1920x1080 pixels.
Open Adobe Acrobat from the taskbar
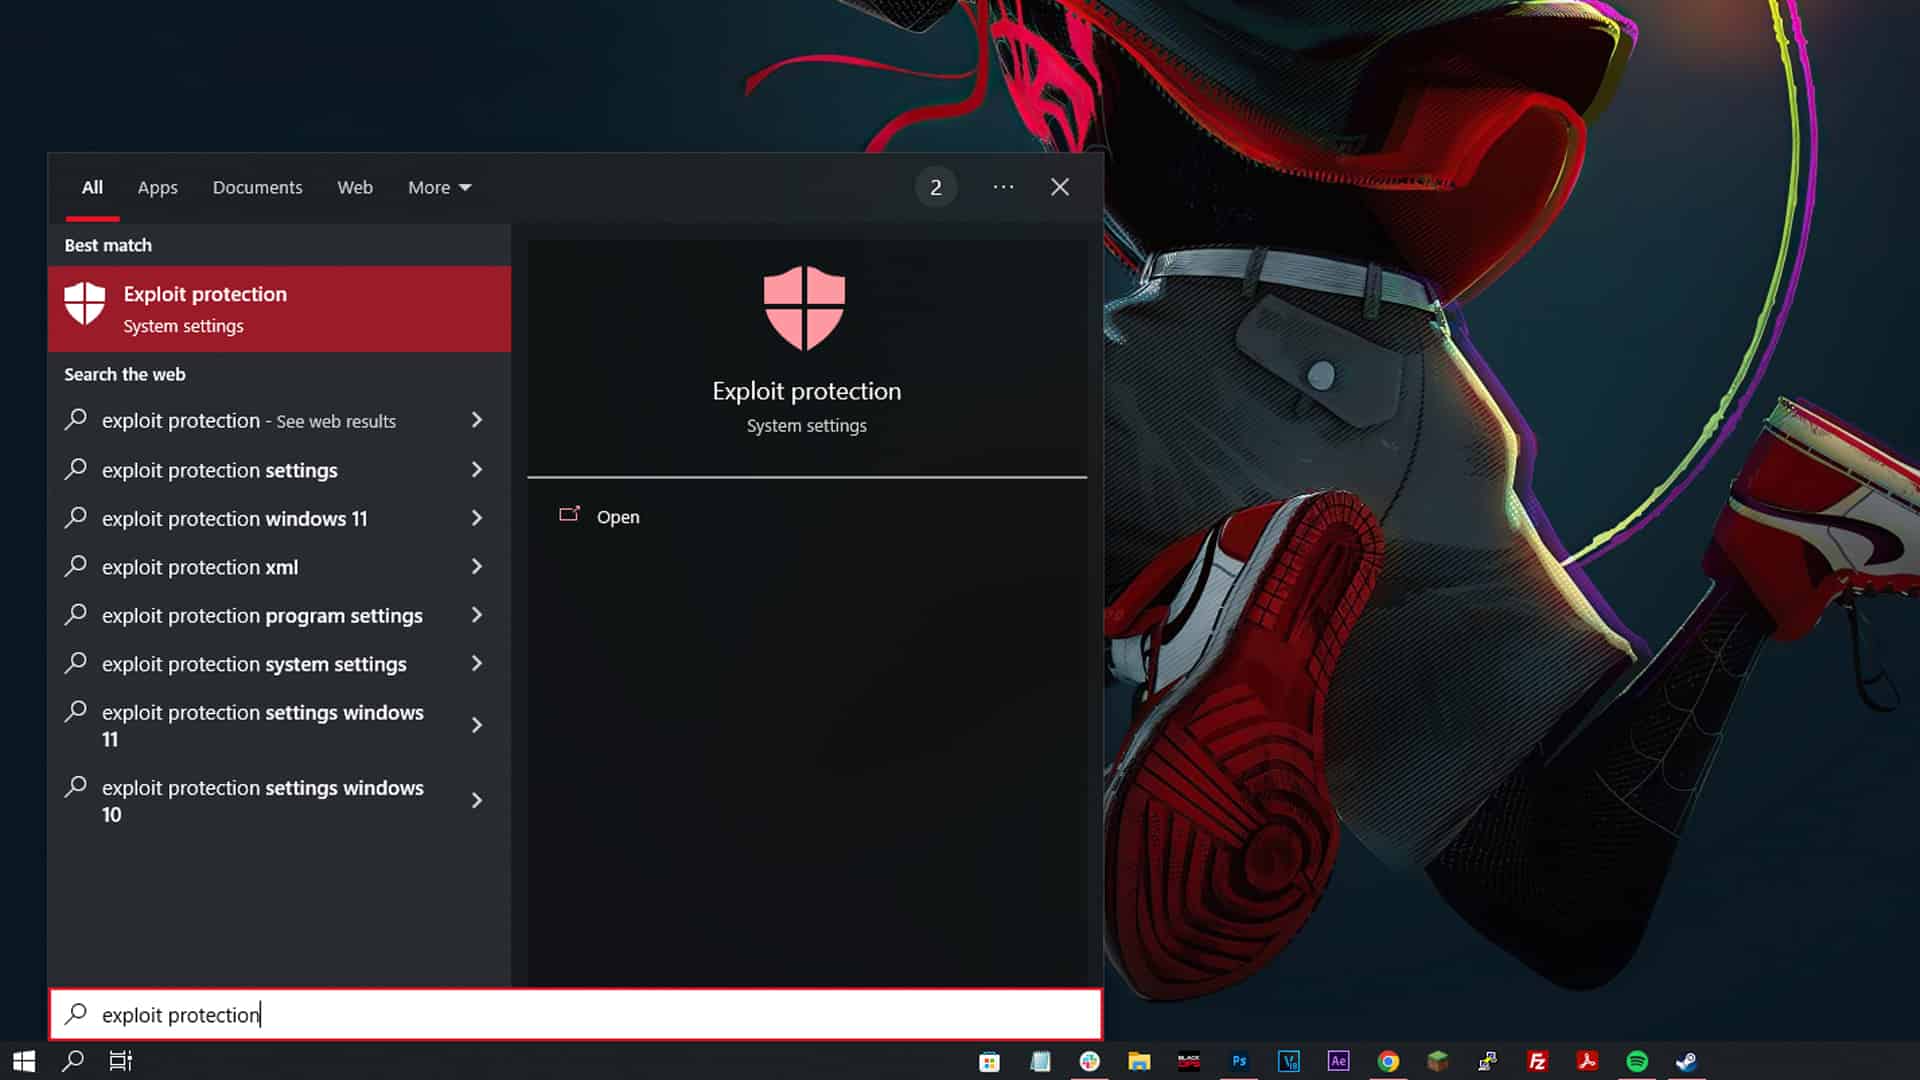point(1588,1061)
